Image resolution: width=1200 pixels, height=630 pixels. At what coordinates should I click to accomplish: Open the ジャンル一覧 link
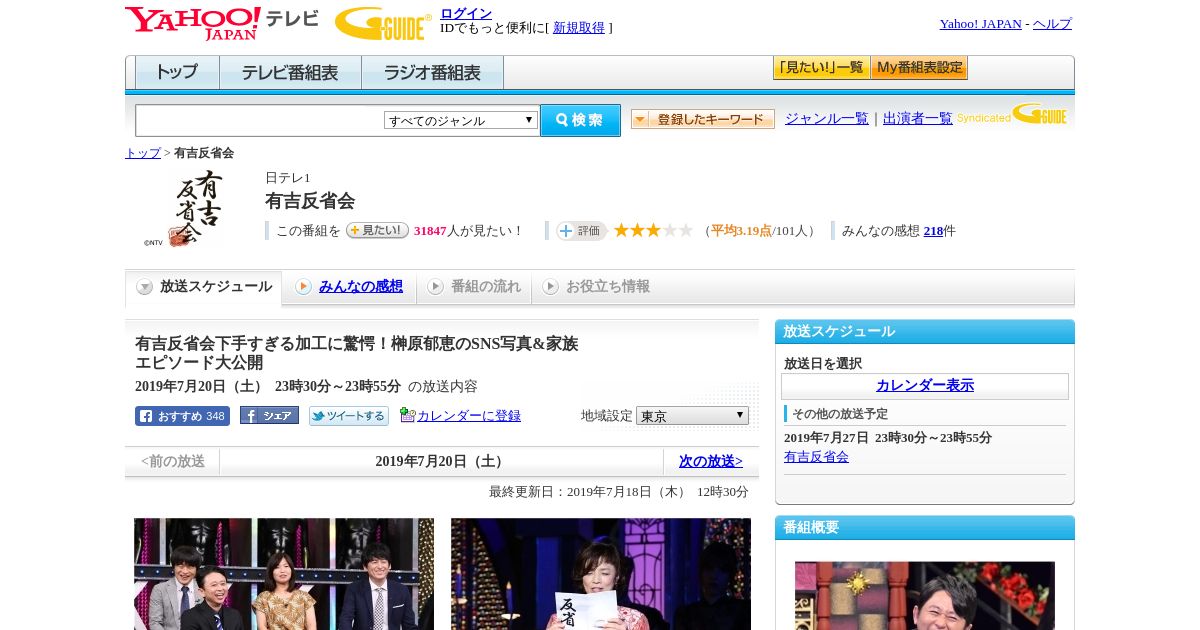coord(827,119)
